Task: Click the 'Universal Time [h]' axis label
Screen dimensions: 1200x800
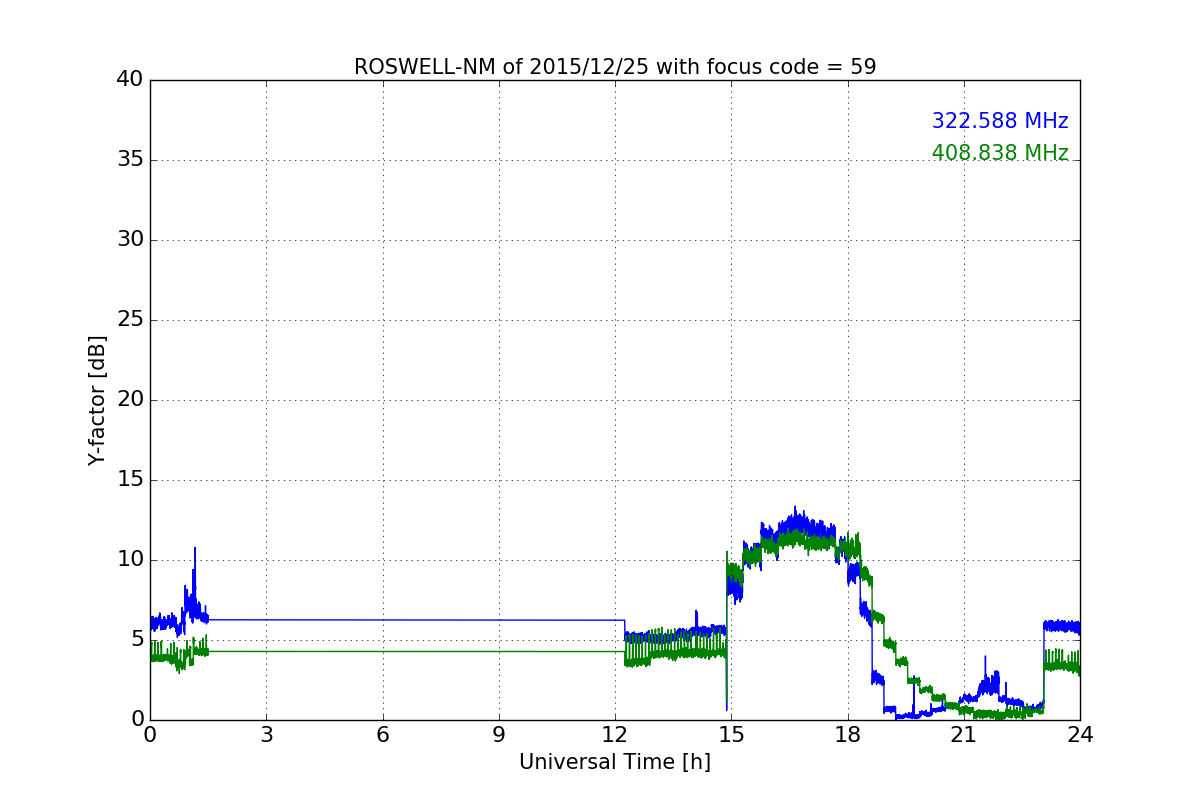Action: coord(615,762)
